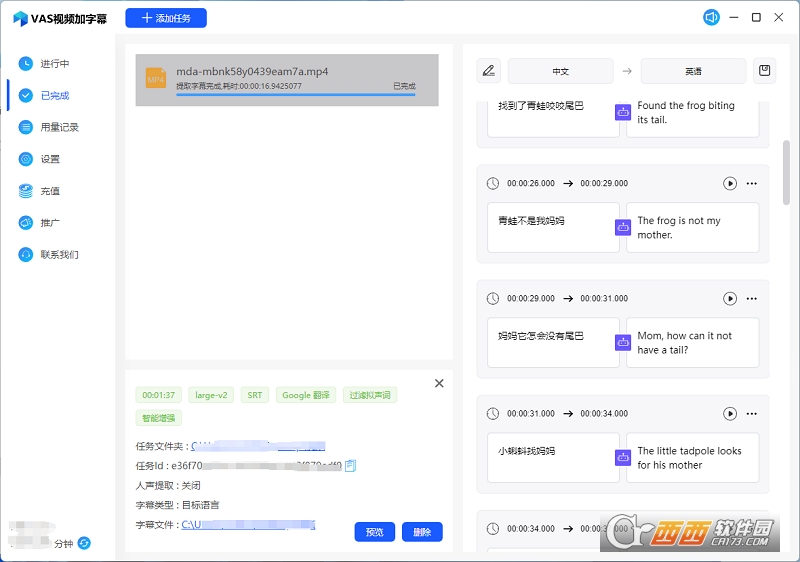800x562 pixels.
Task: Click the large-v2 model tag
Action: 211,395
